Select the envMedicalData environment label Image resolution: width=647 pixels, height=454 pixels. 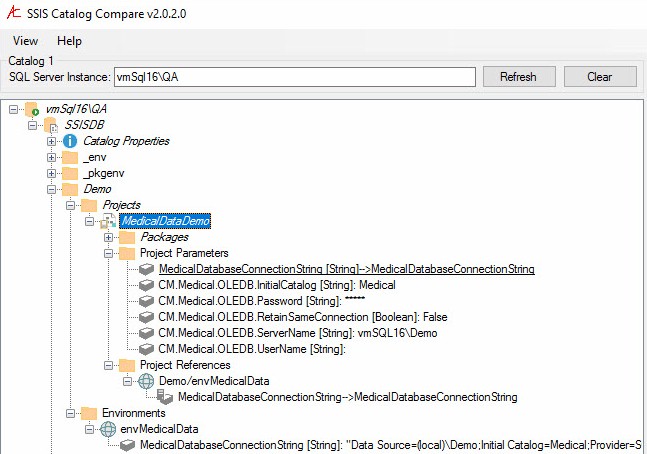(159, 429)
